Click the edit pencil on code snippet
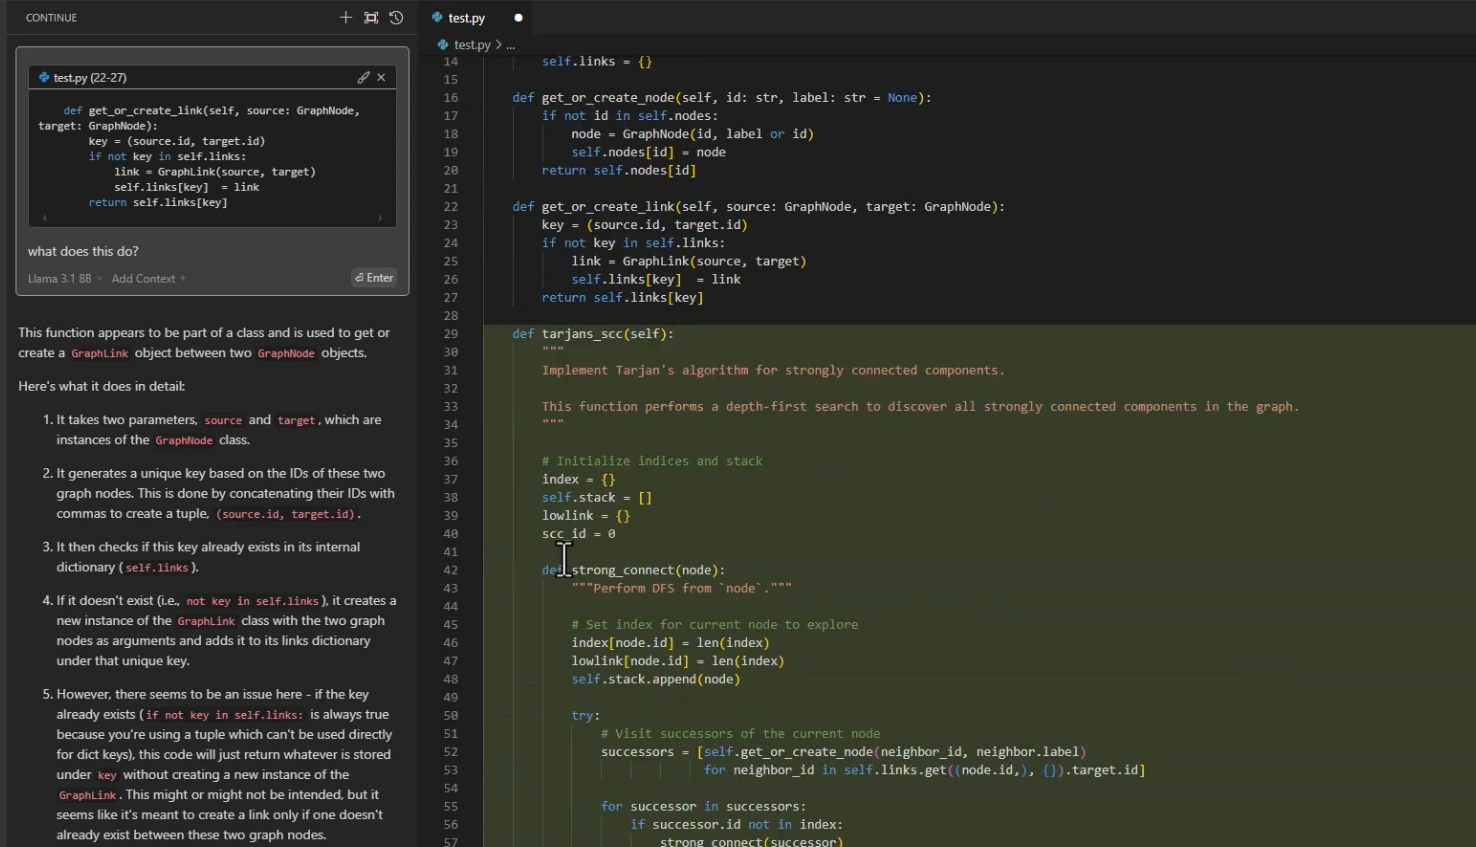 [x=363, y=77]
